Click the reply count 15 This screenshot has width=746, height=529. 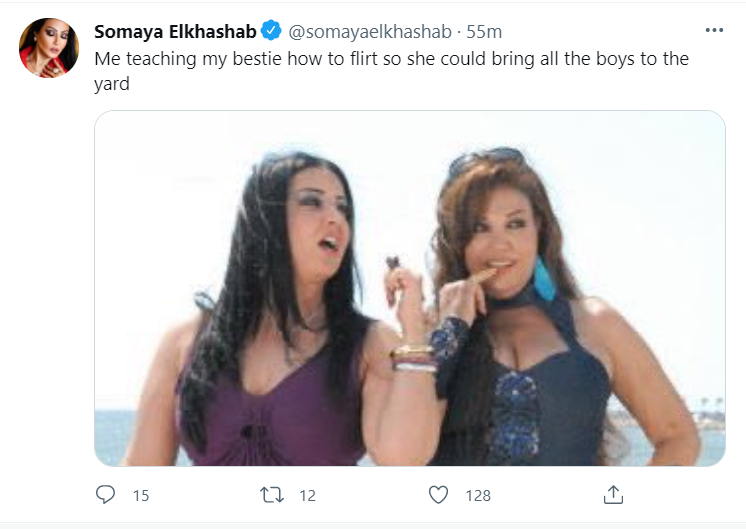(x=140, y=495)
